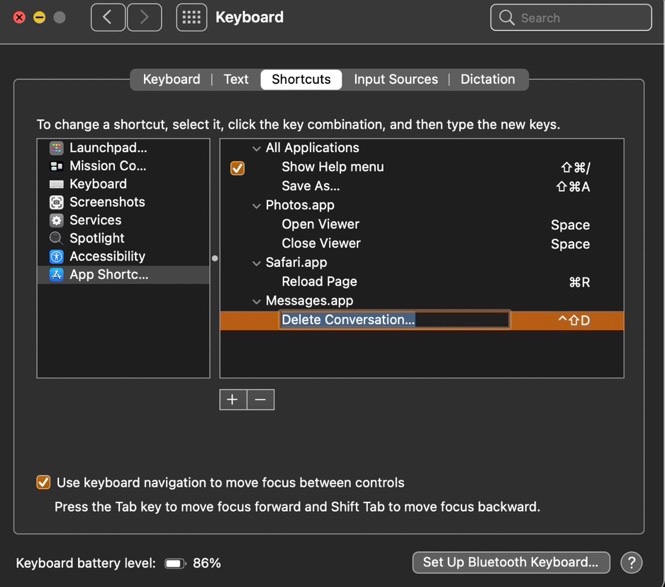This screenshot has height=587, width=665.
Task: Collapse the Messages.app group
Action: tap(256, 302)
